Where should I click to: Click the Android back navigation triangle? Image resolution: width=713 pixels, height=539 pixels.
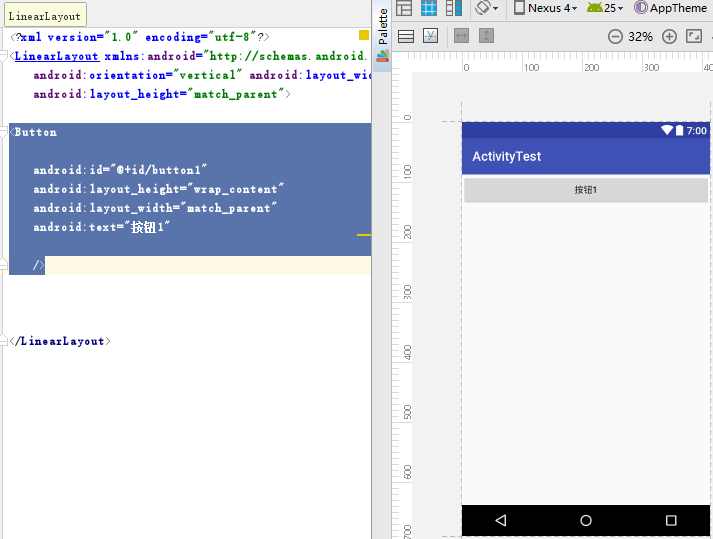coord(501,520)
